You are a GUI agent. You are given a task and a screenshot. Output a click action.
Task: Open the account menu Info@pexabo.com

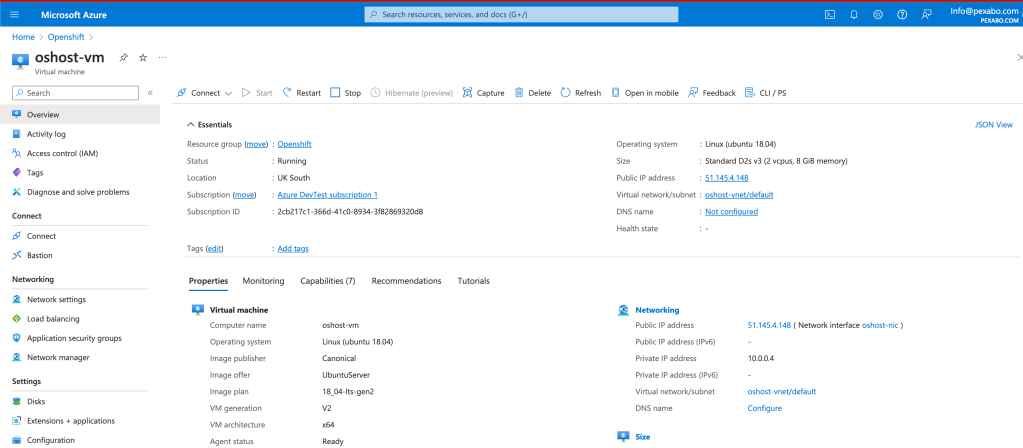[983, 14]
